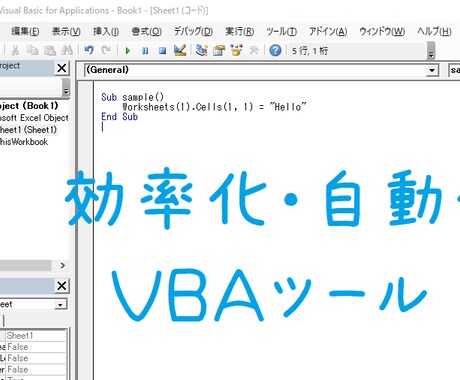Open the 表示(V) menu
Viewport: 460px width, 380px height.
click(66, 32)
